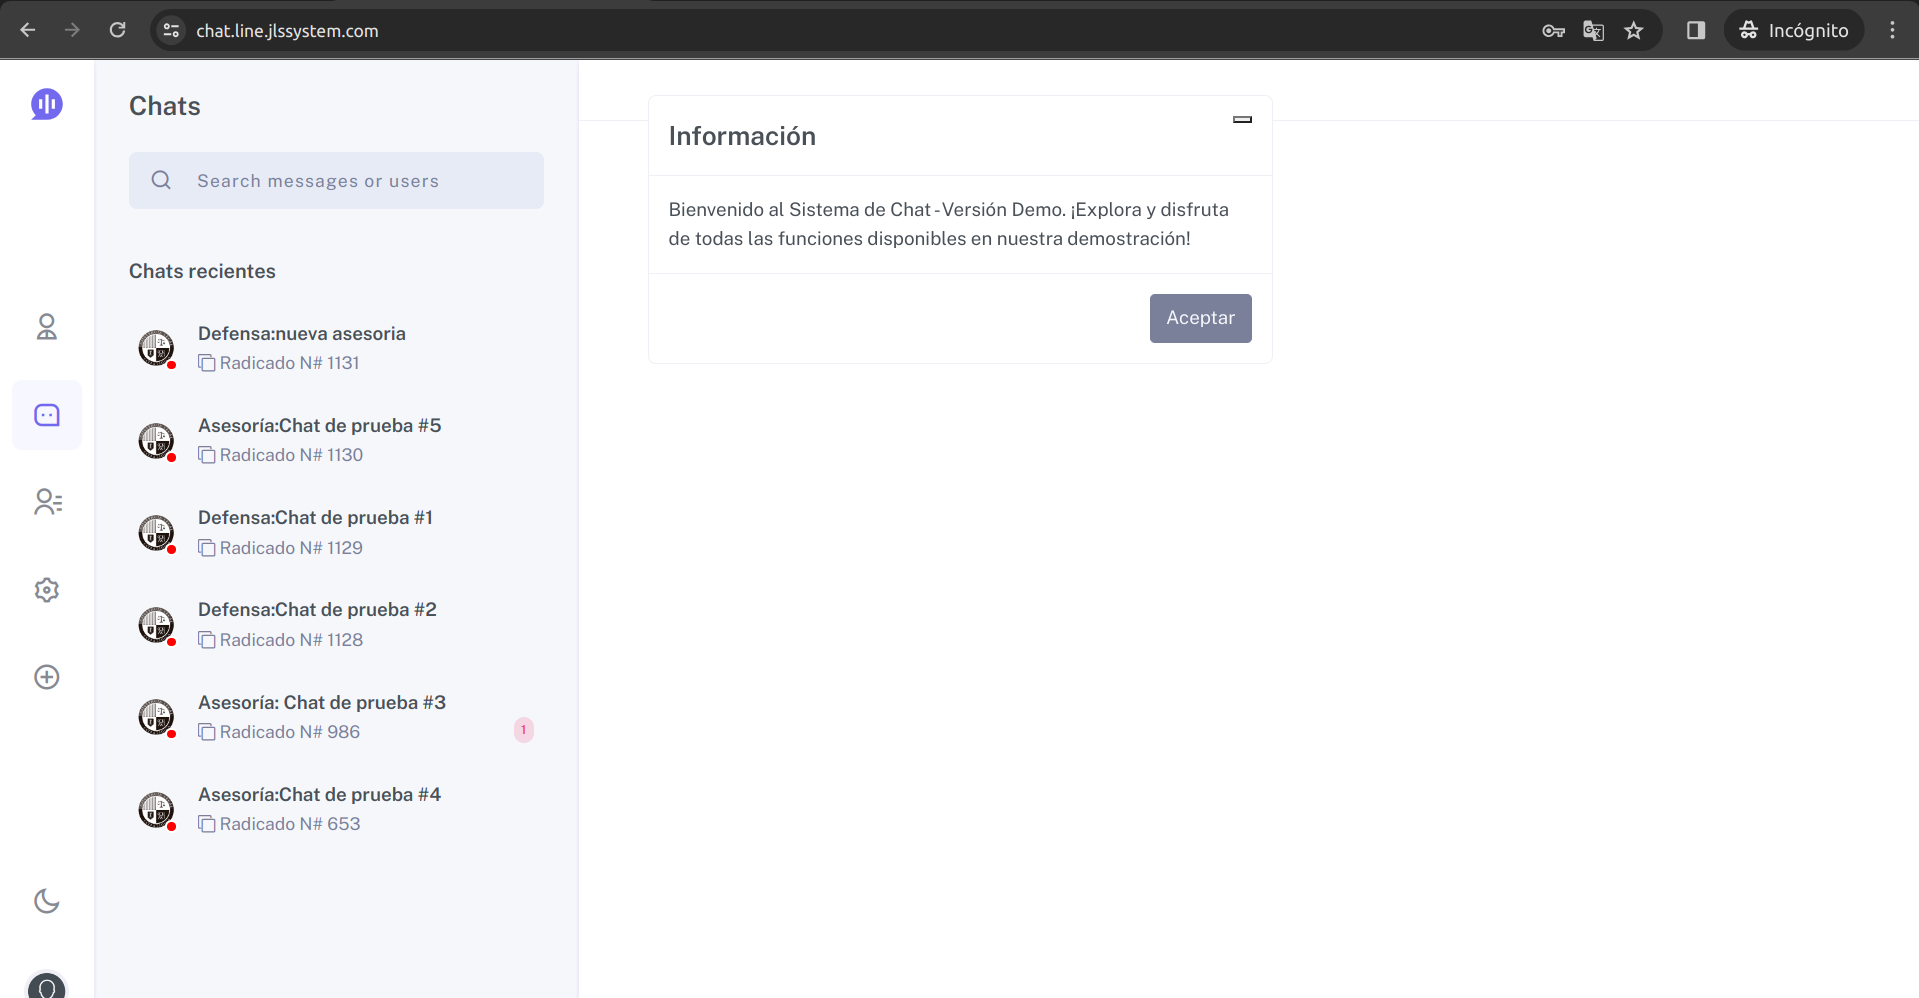The width and height of the screenshot is (1919, 998).
Task: Reload the page in browser
Action: [118, 30]
